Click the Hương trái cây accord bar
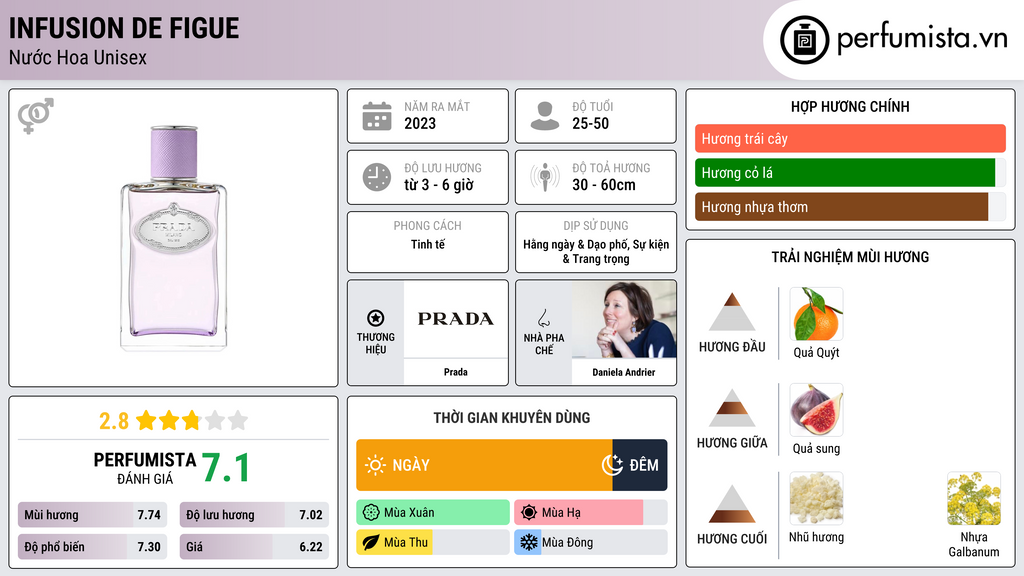This screenshot has width=1024, height=576. pyautogui.click(x=849, y=139)
